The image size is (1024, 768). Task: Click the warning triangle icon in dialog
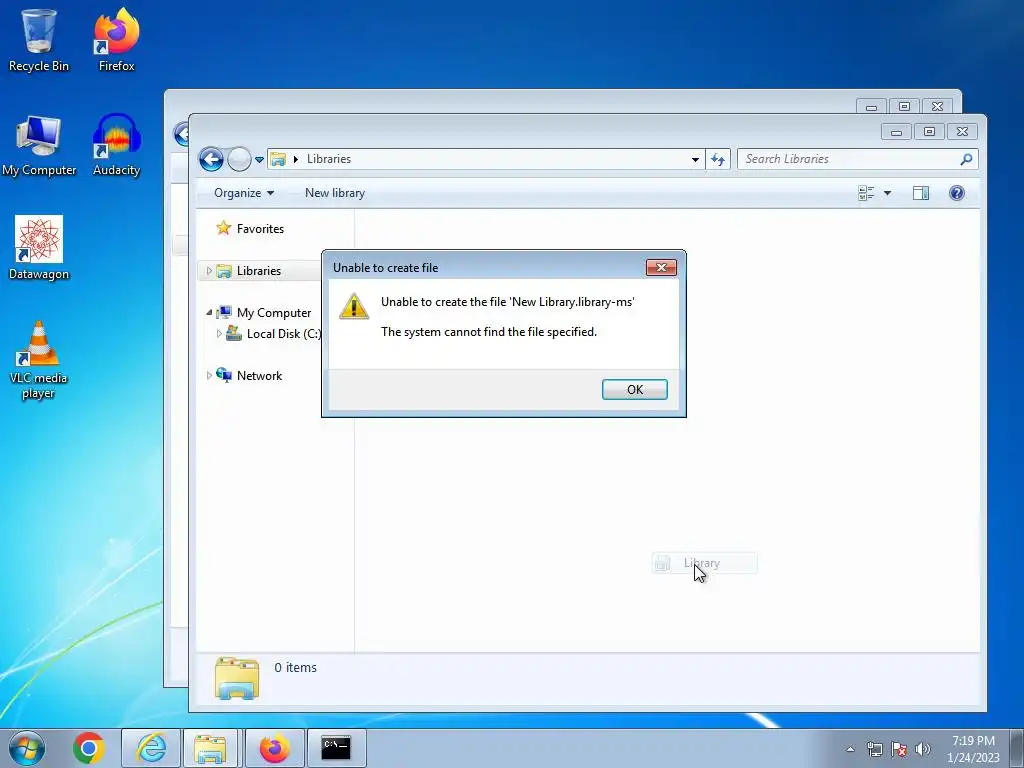click(353, 306)
